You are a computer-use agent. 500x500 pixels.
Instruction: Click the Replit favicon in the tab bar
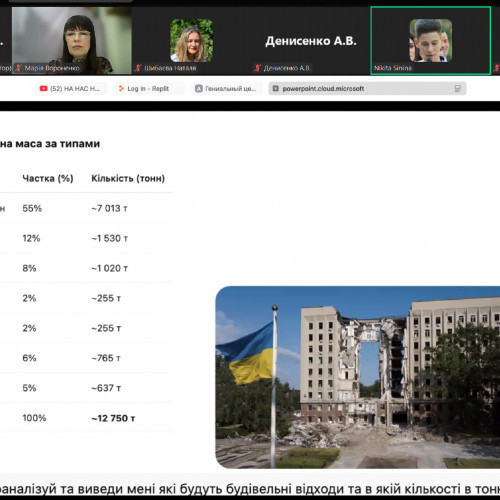pos(121,89)
